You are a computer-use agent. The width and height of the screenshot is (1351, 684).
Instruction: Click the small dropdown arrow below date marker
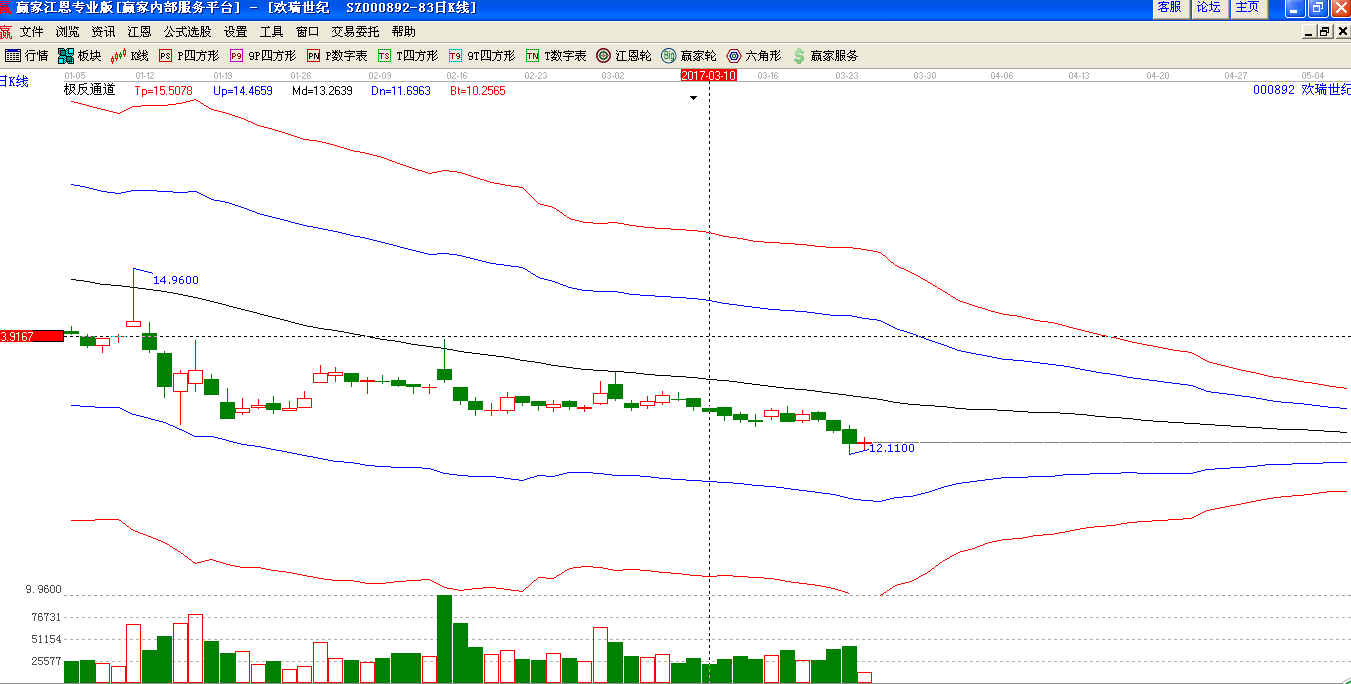tap(693, 98)
